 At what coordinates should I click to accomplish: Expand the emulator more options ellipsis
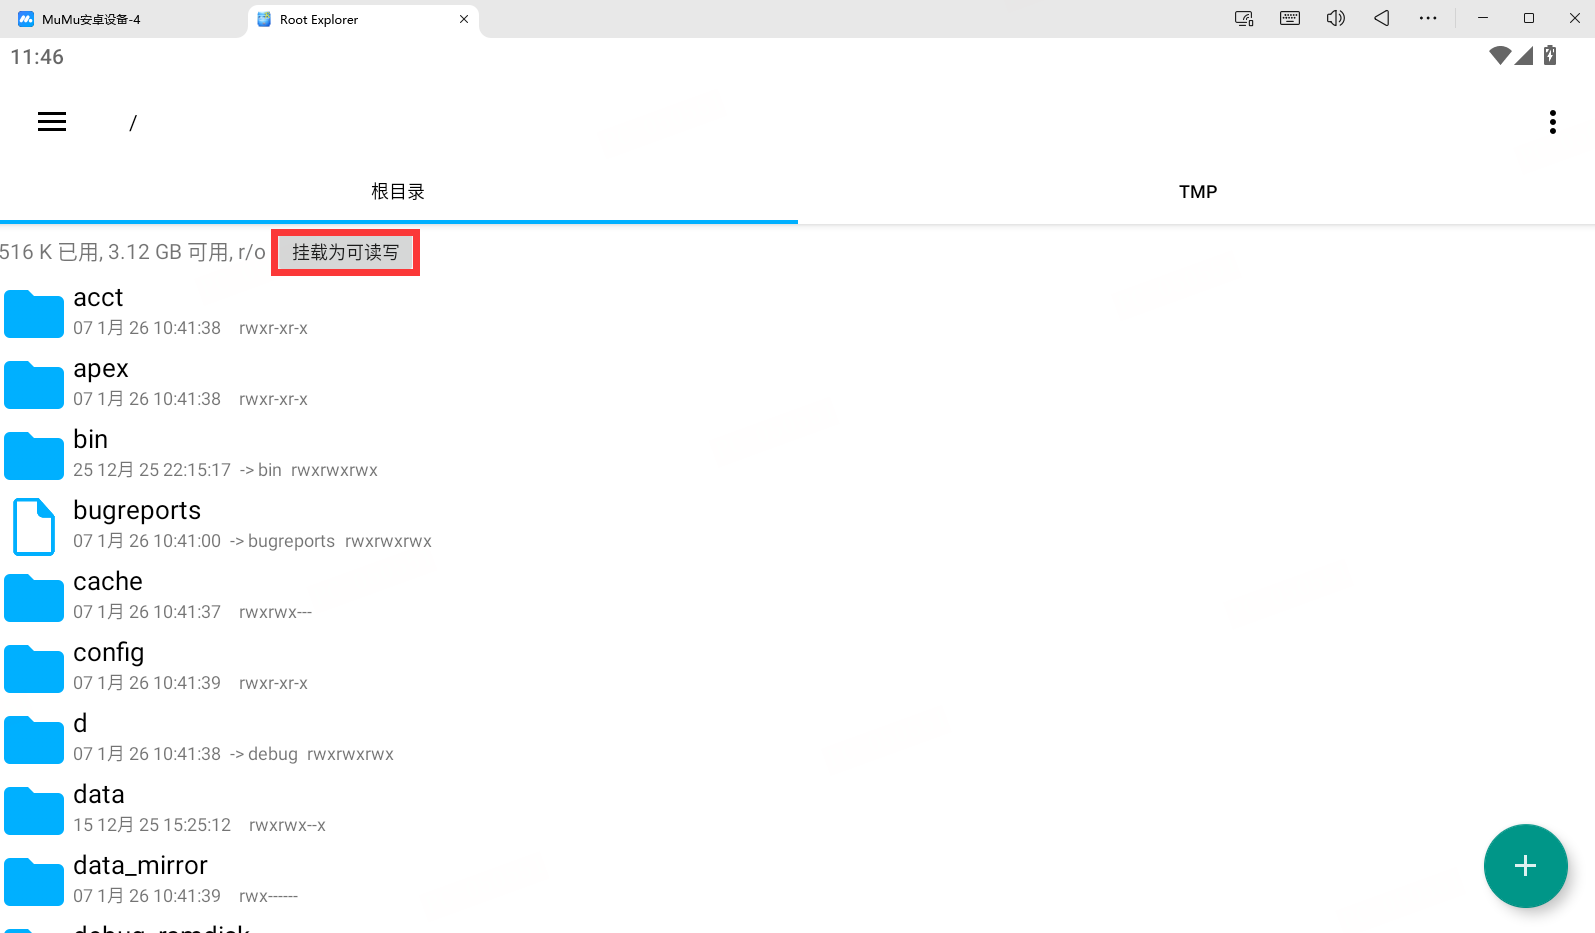click(x=1428, y=18)
